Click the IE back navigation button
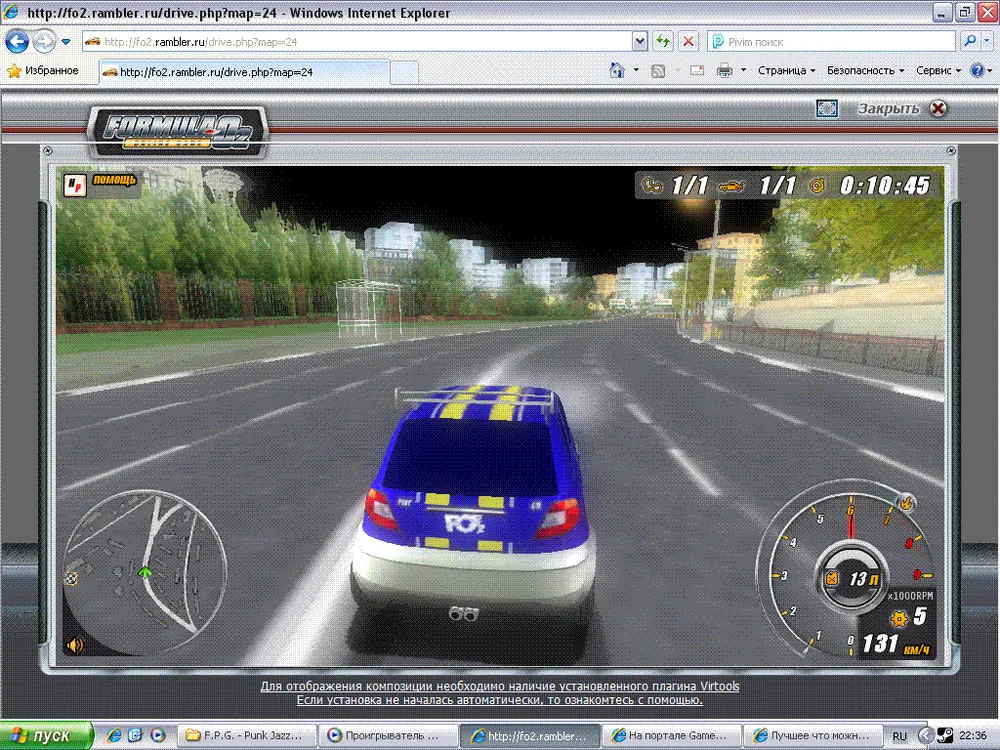 click(x=17, y=42)
